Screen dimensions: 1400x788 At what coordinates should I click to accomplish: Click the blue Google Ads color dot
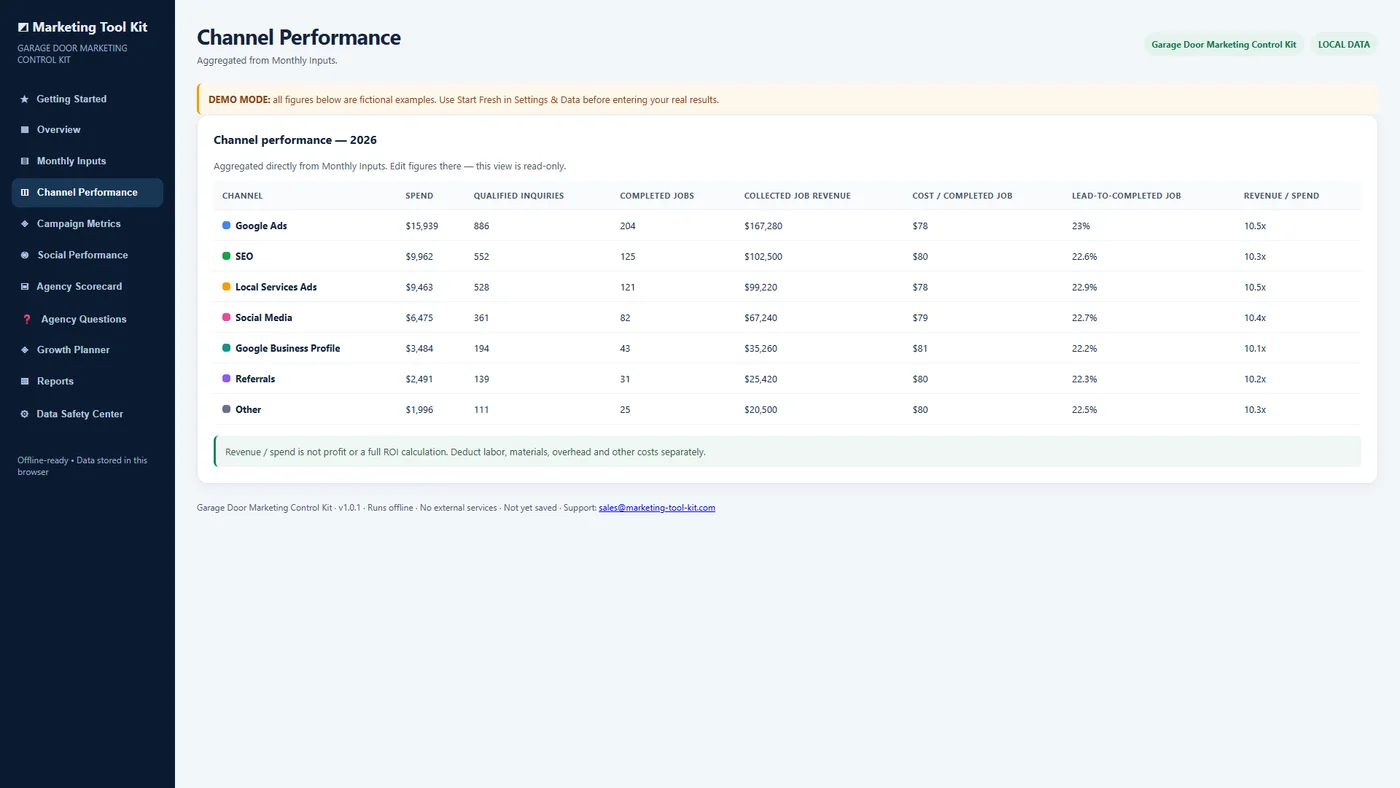pos(226,226)
